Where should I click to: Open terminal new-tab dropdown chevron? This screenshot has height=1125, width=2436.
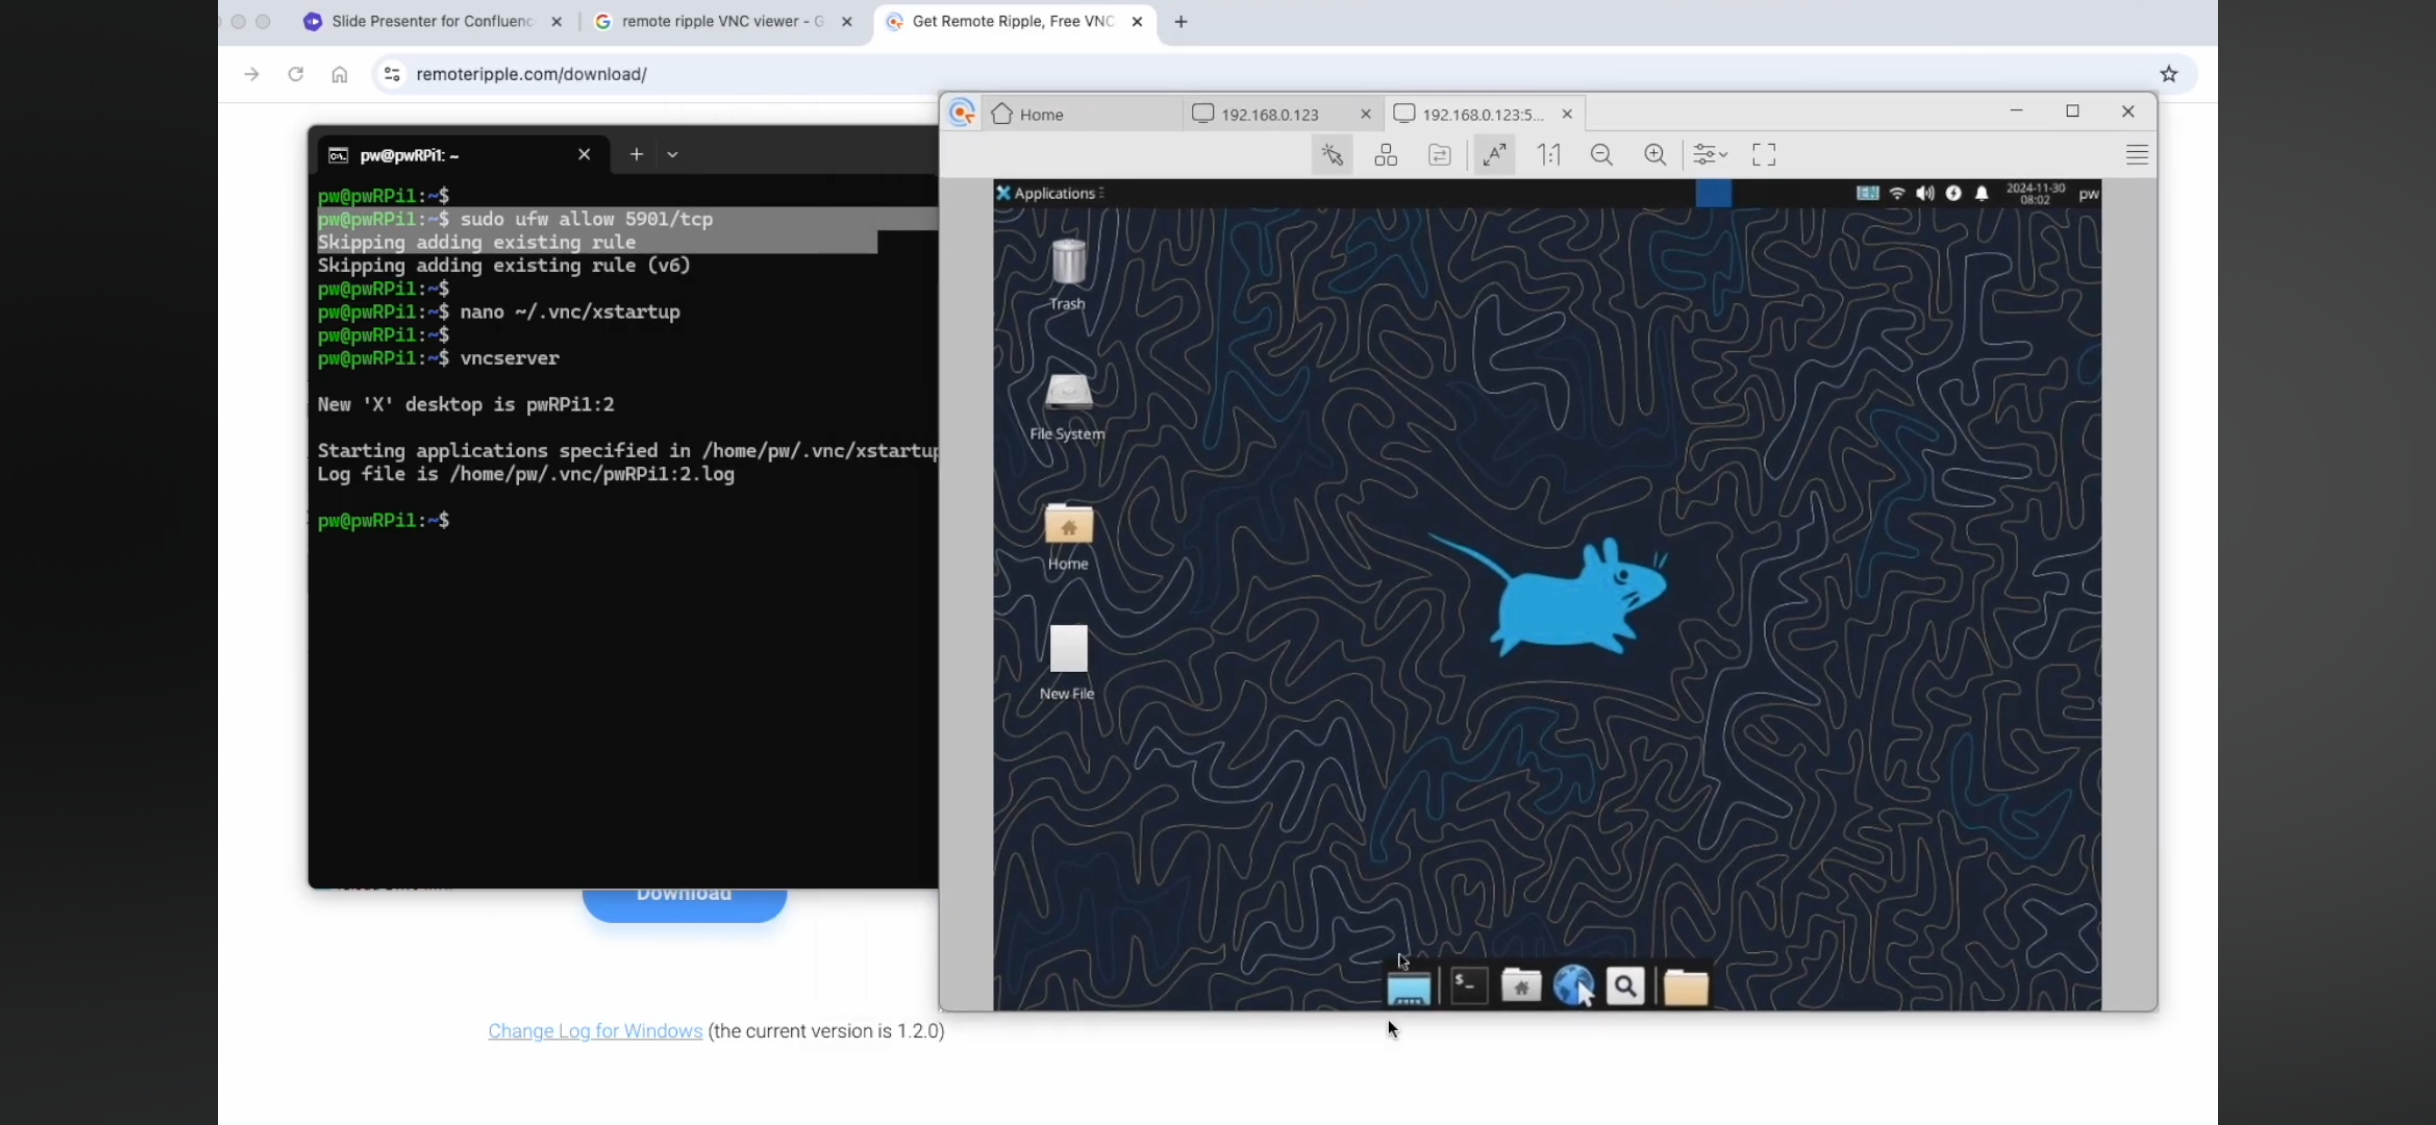click(672, 155)
